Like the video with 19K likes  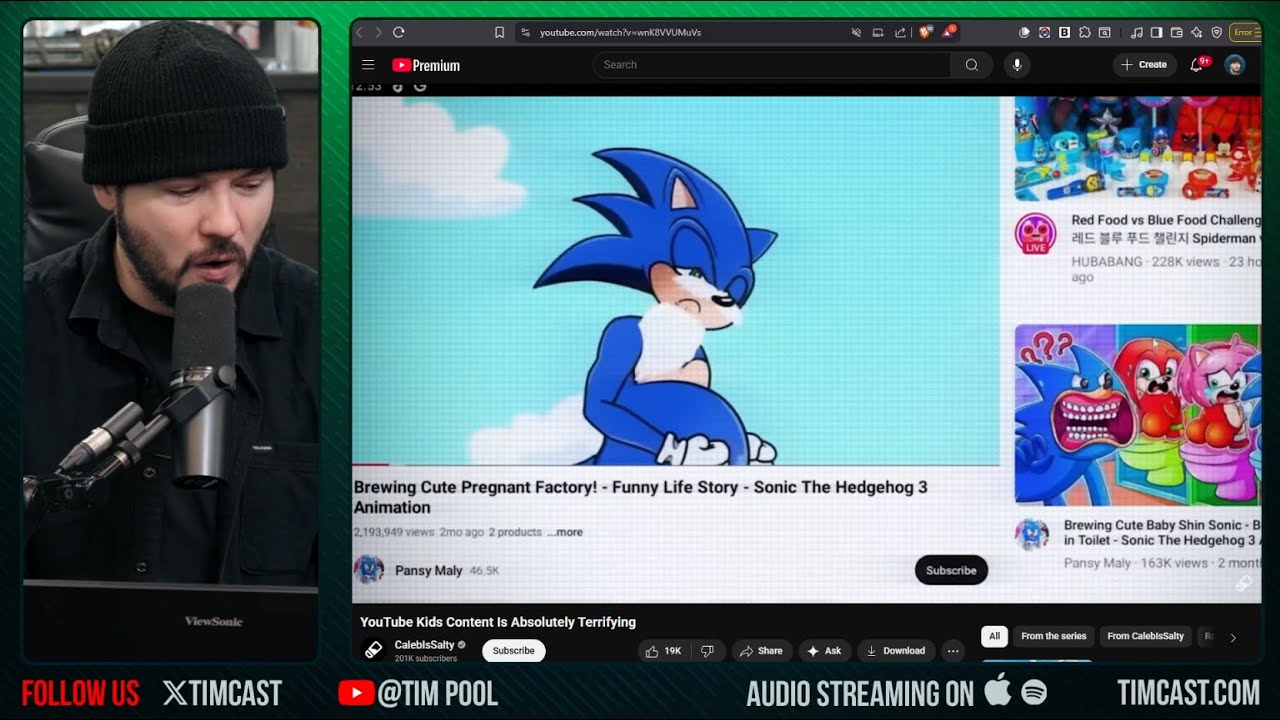tap(663, 651)
